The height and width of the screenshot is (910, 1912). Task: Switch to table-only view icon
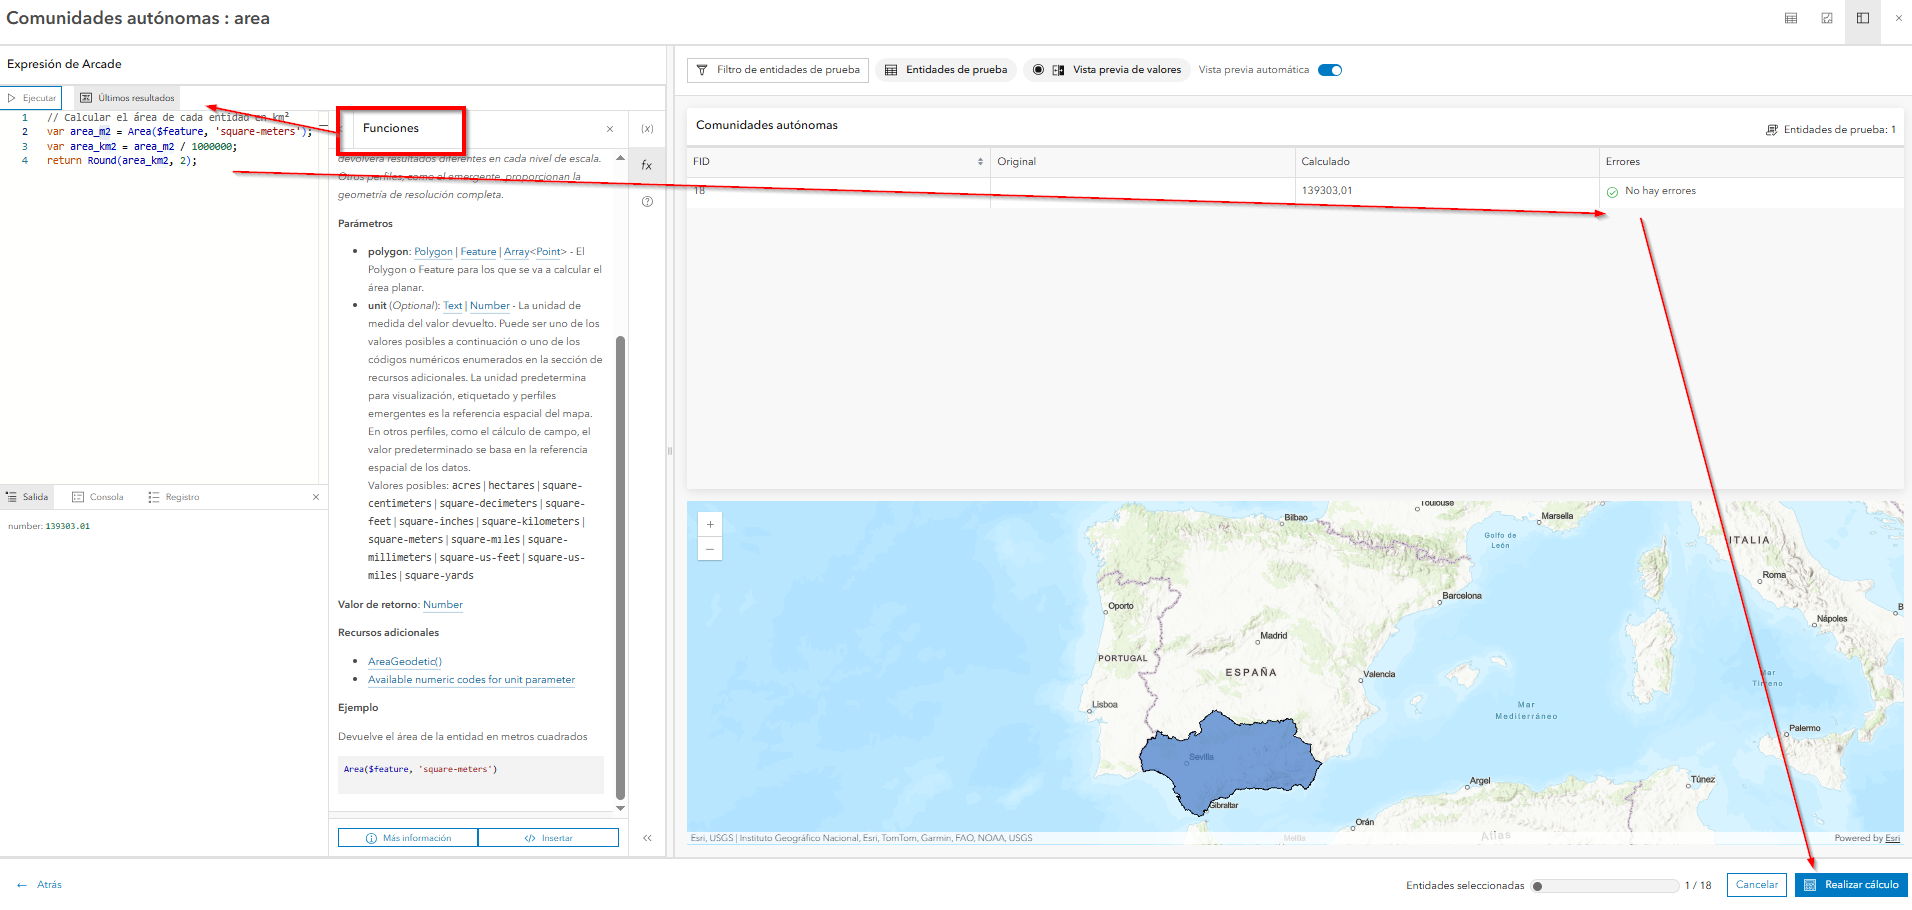click(1791, 18)
